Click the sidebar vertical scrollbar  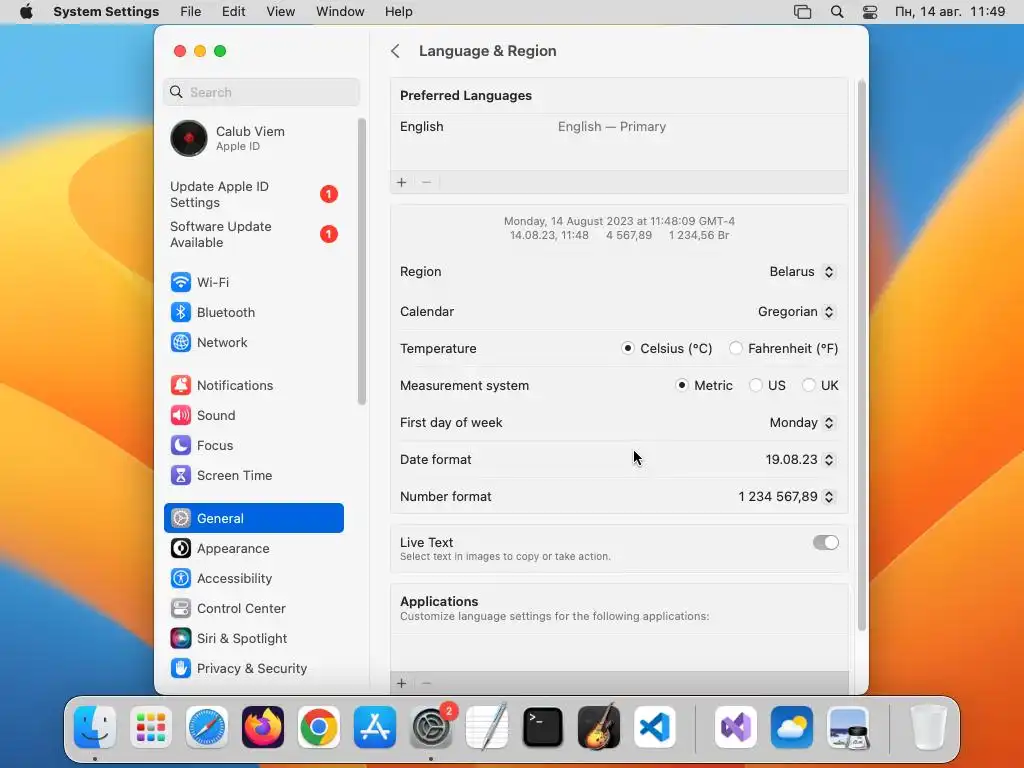(x=362, y=261)
